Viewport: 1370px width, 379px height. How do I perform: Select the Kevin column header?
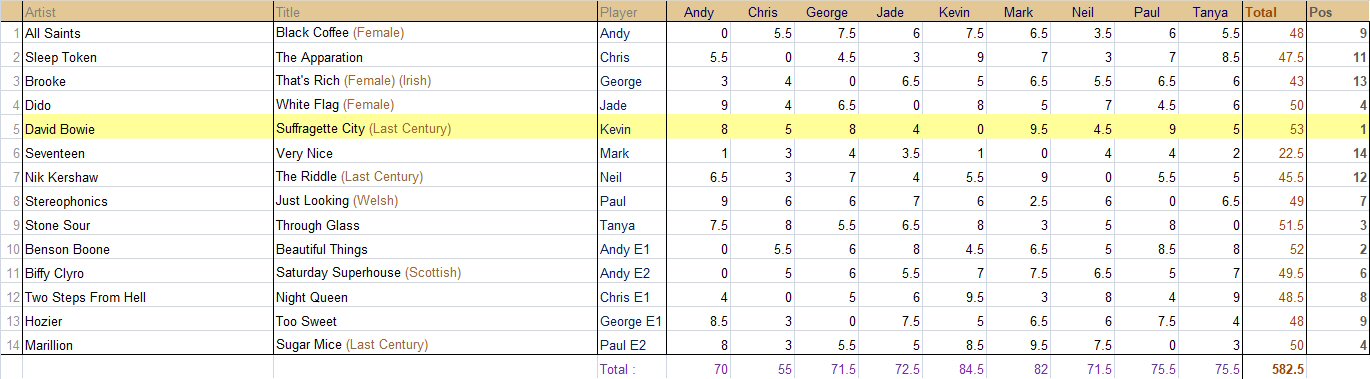[955, 12]
